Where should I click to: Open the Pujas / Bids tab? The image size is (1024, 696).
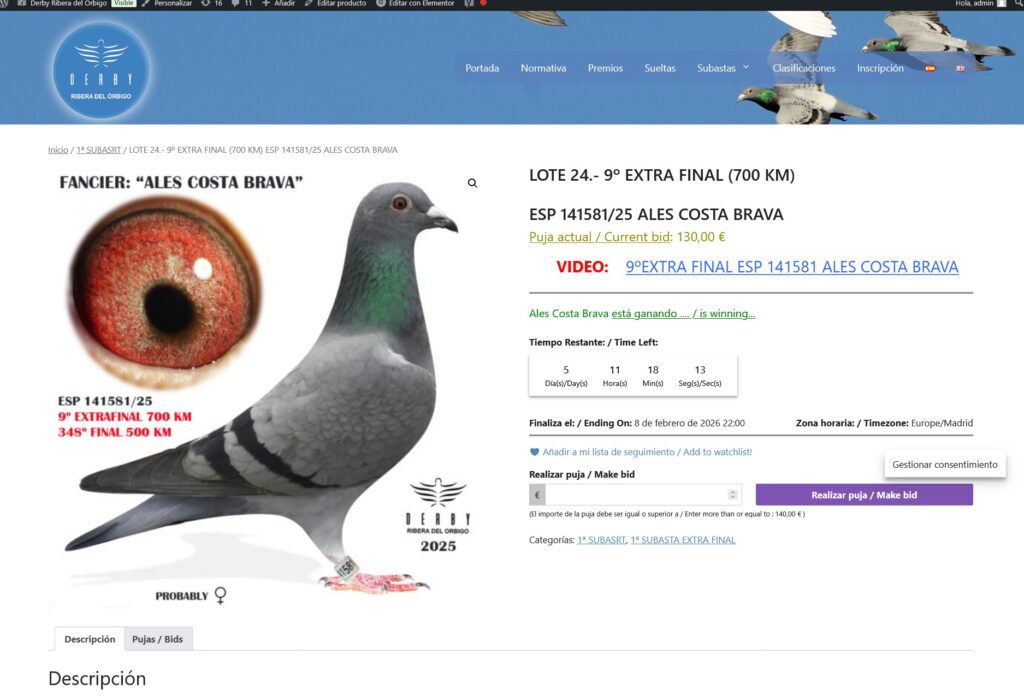click(x=157, y=639)
